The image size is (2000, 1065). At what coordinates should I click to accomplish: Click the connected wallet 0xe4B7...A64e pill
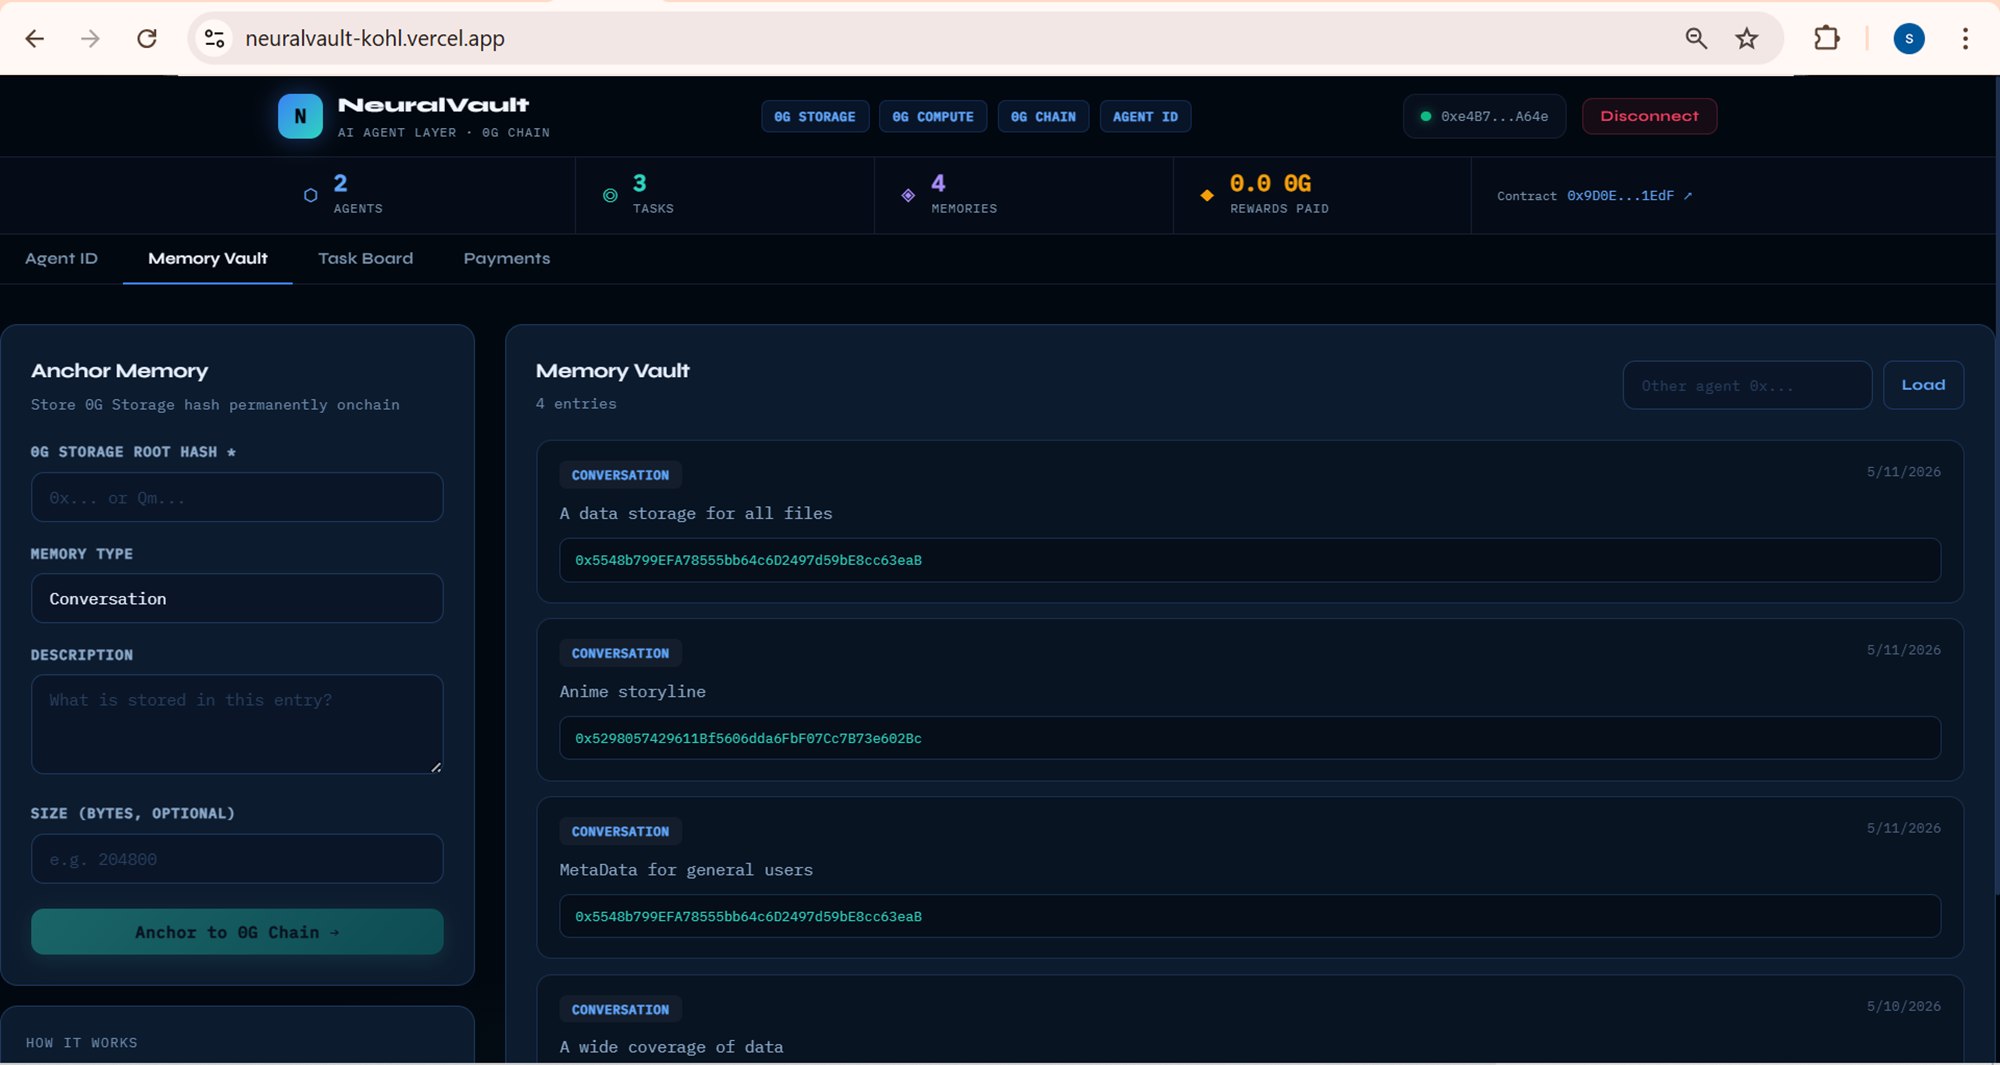pyautogui.click(x=1484, y=116)
